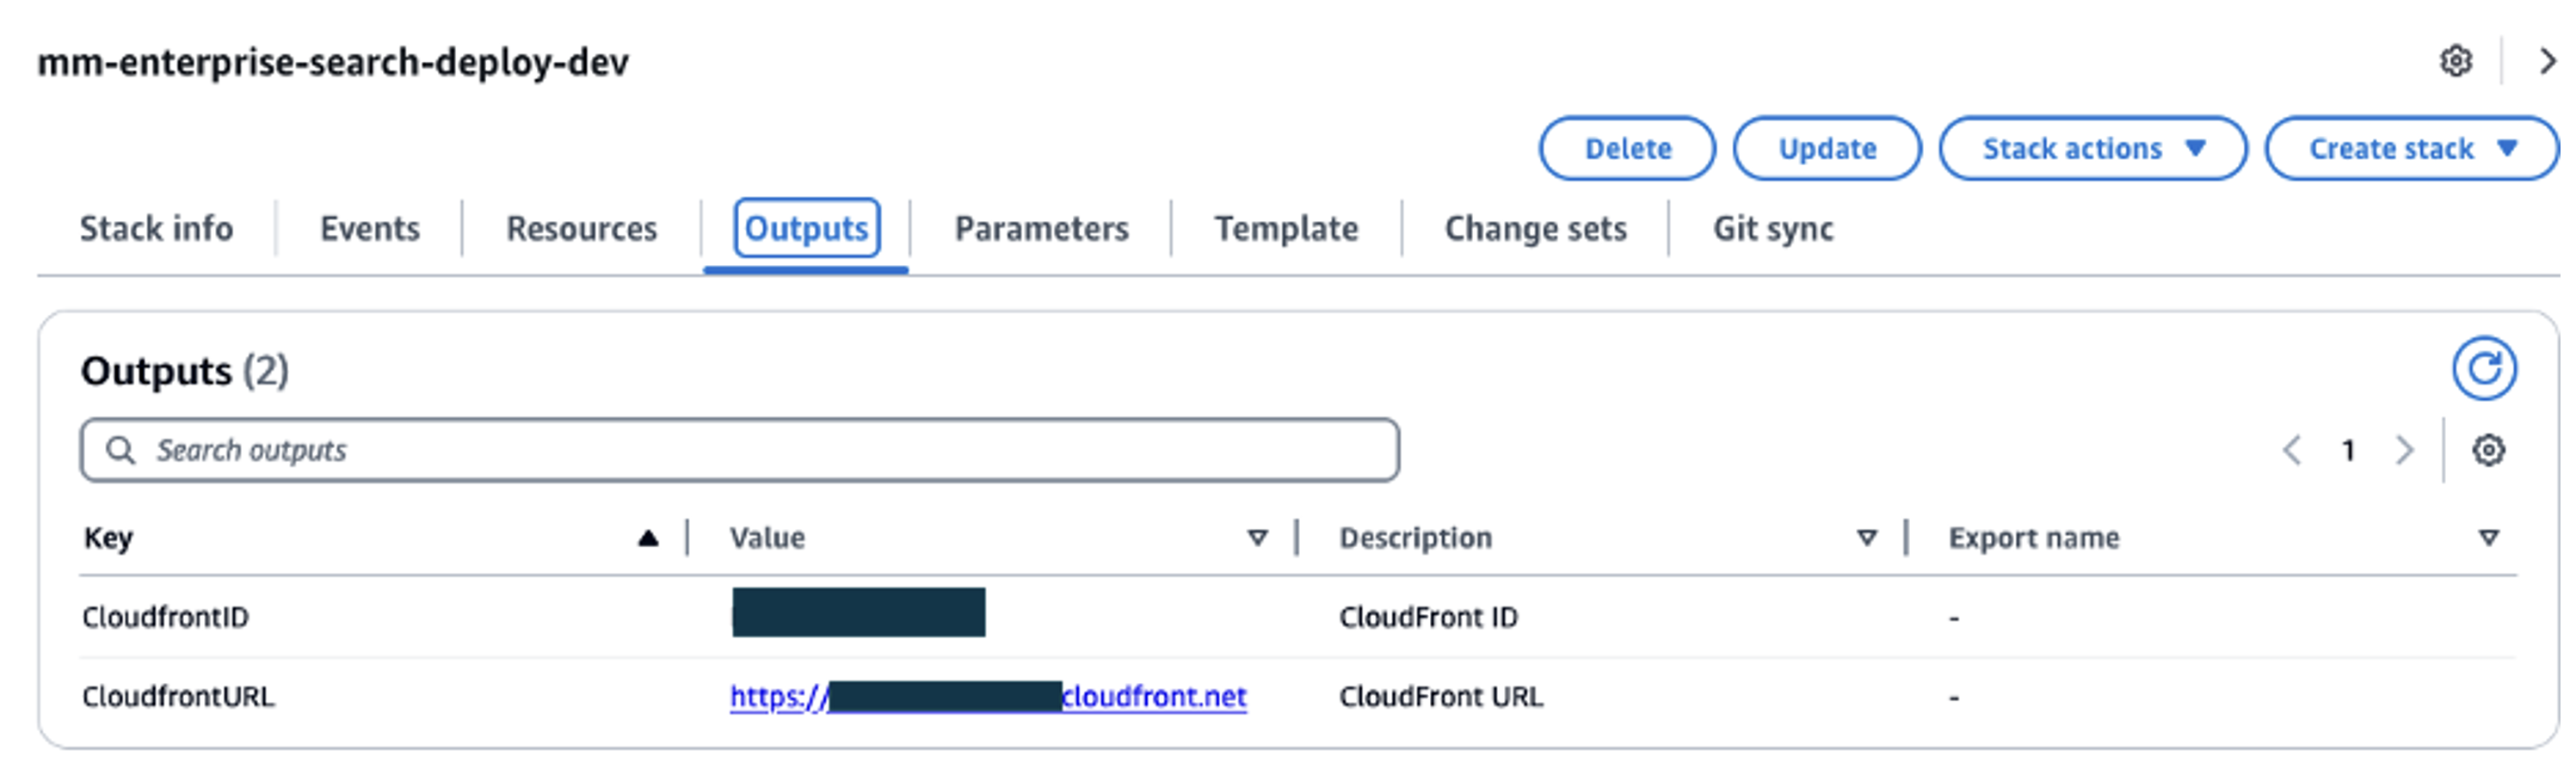Image resolution: width=2576 pixels, height=781 pixels.
Task: Click the Export name column header
Action: (x=2033, y=539)
